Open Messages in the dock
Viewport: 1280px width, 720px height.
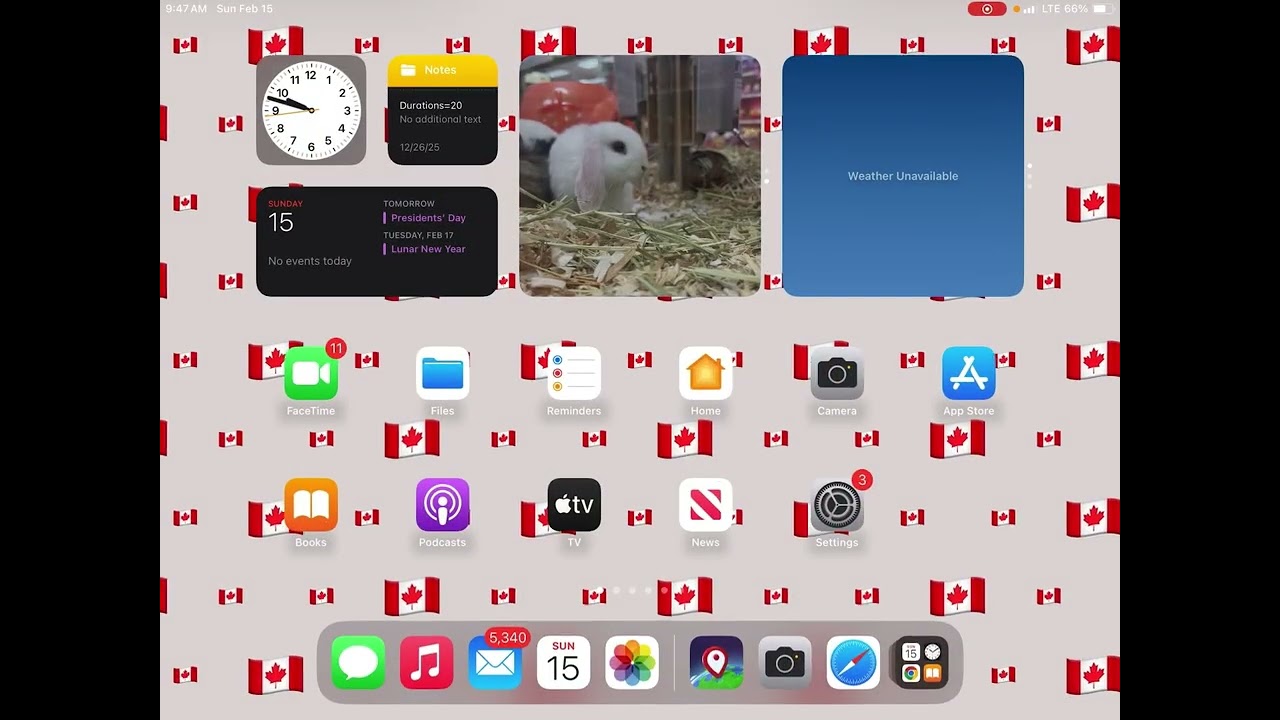pyautogui.click(x=358, y=663)
